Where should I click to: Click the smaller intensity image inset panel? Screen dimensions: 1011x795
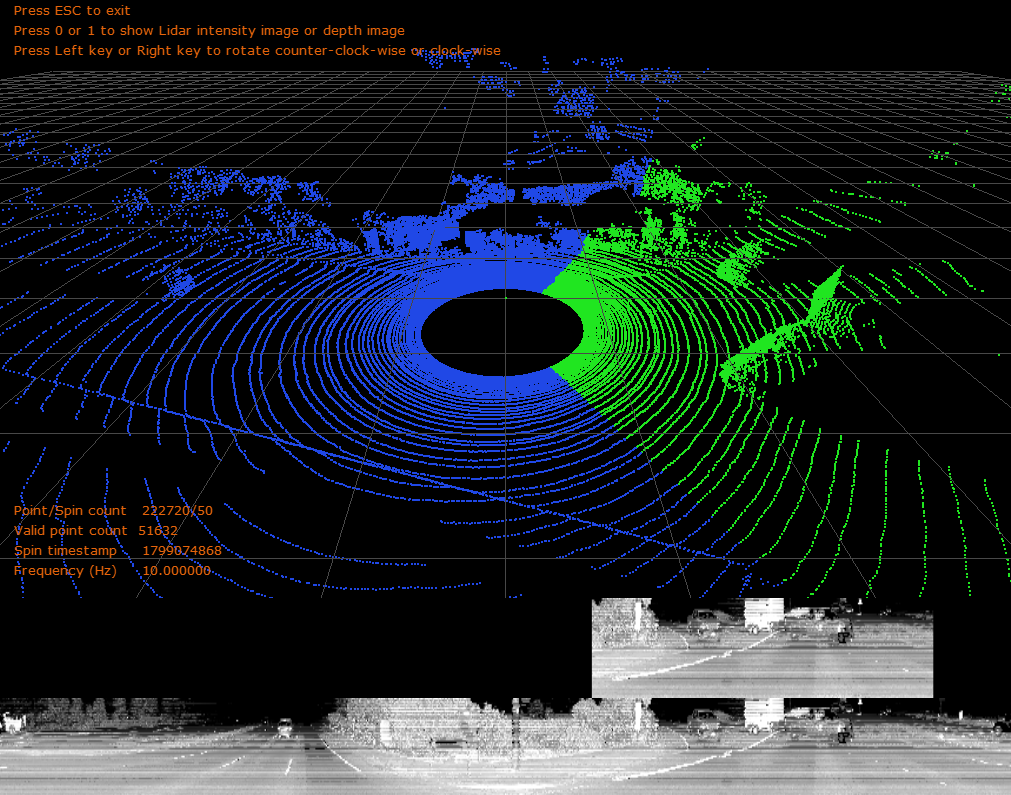[x=760, y=645]
